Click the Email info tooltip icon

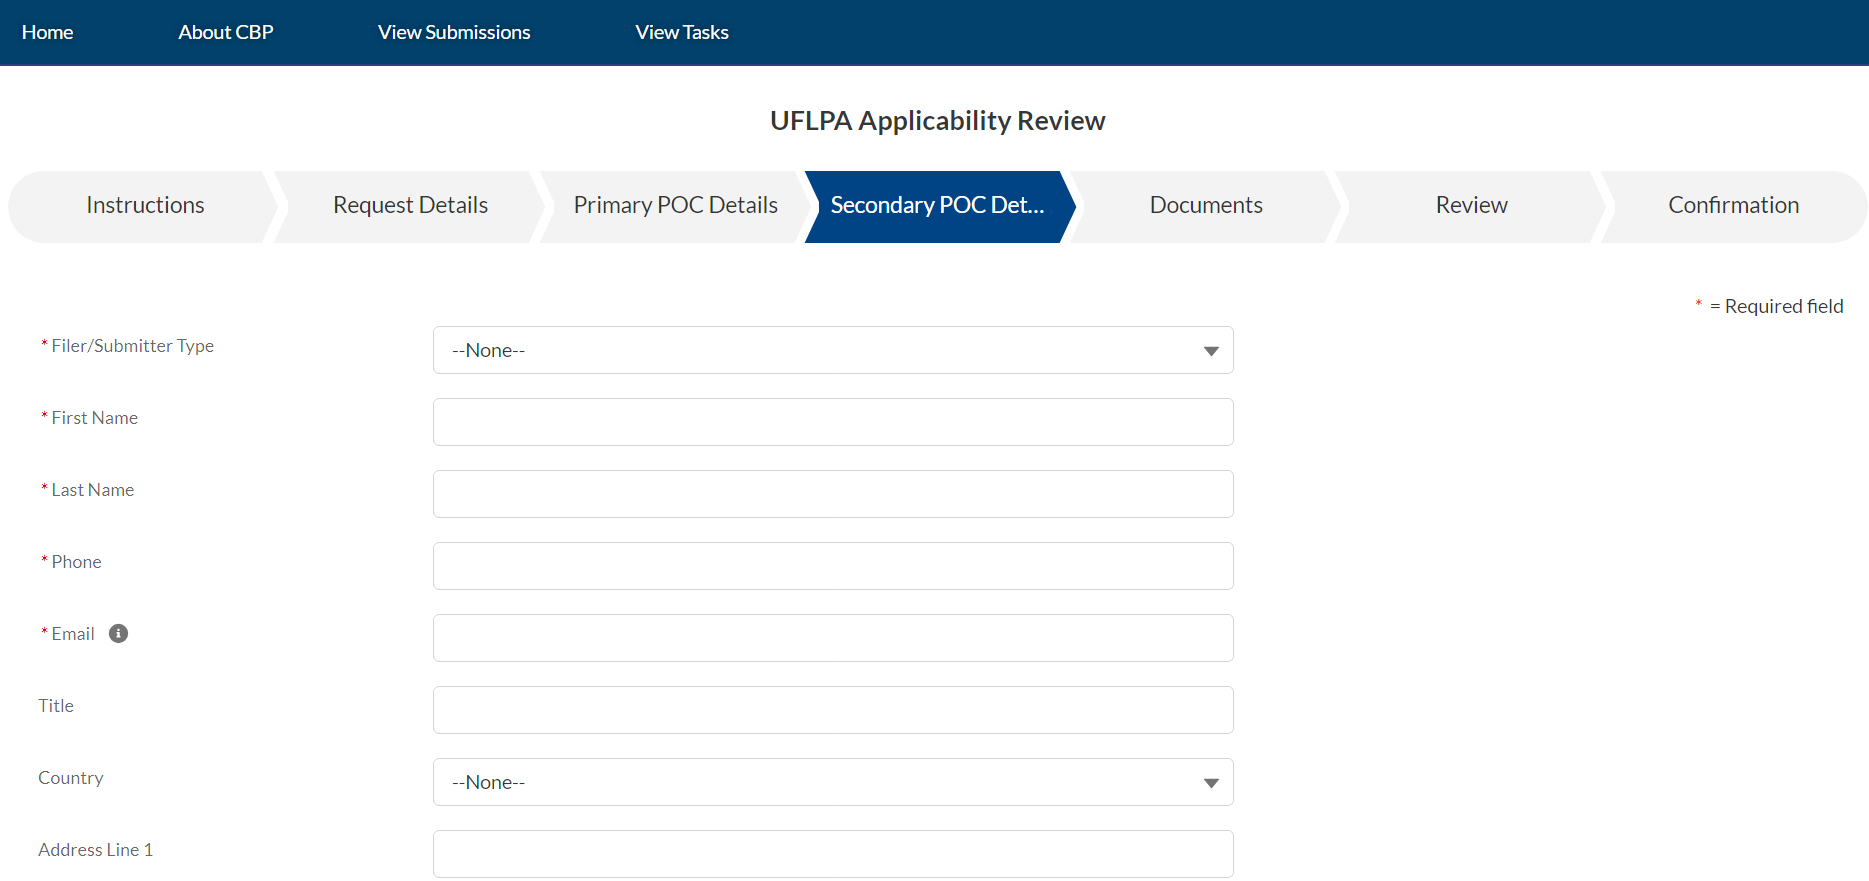pos(118,633)
